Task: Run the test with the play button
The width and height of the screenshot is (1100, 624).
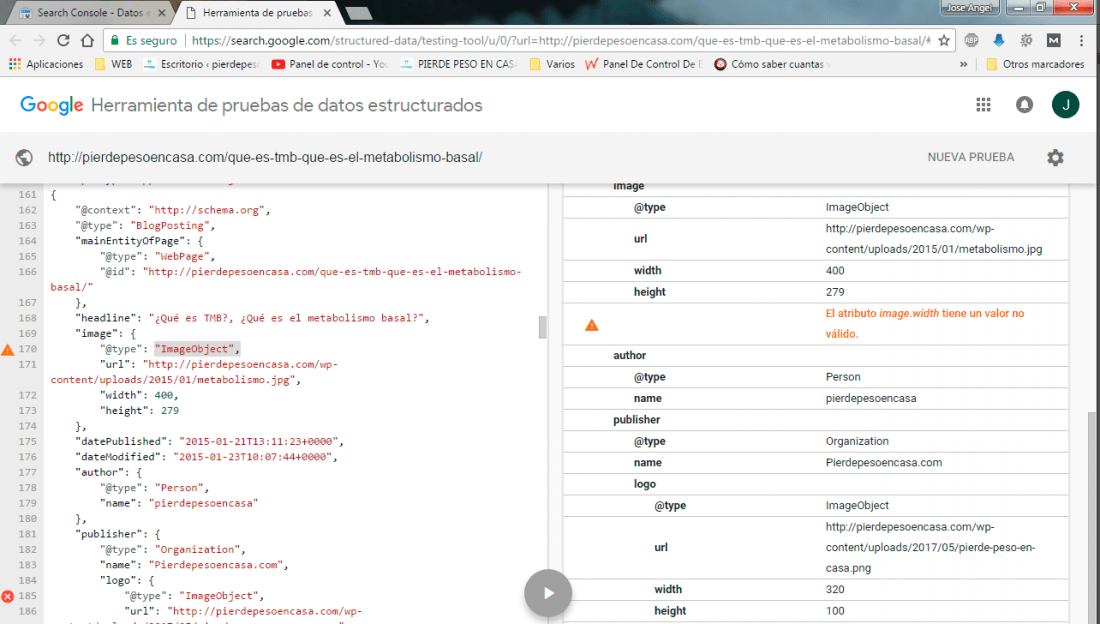Action: (548, 593)
